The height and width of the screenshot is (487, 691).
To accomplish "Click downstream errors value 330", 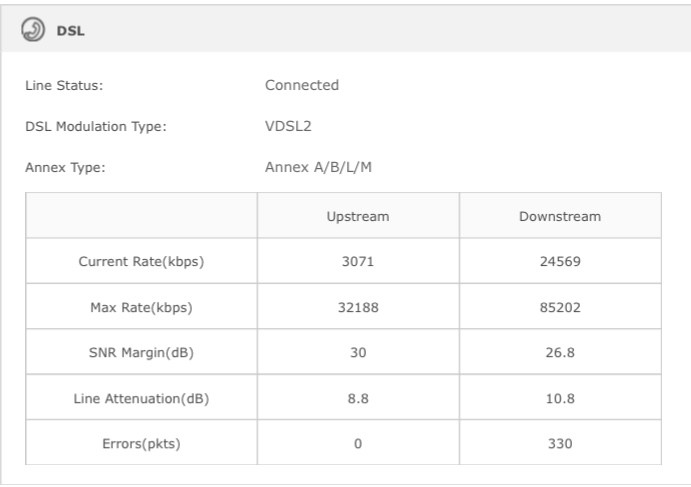I will (560, 443).
